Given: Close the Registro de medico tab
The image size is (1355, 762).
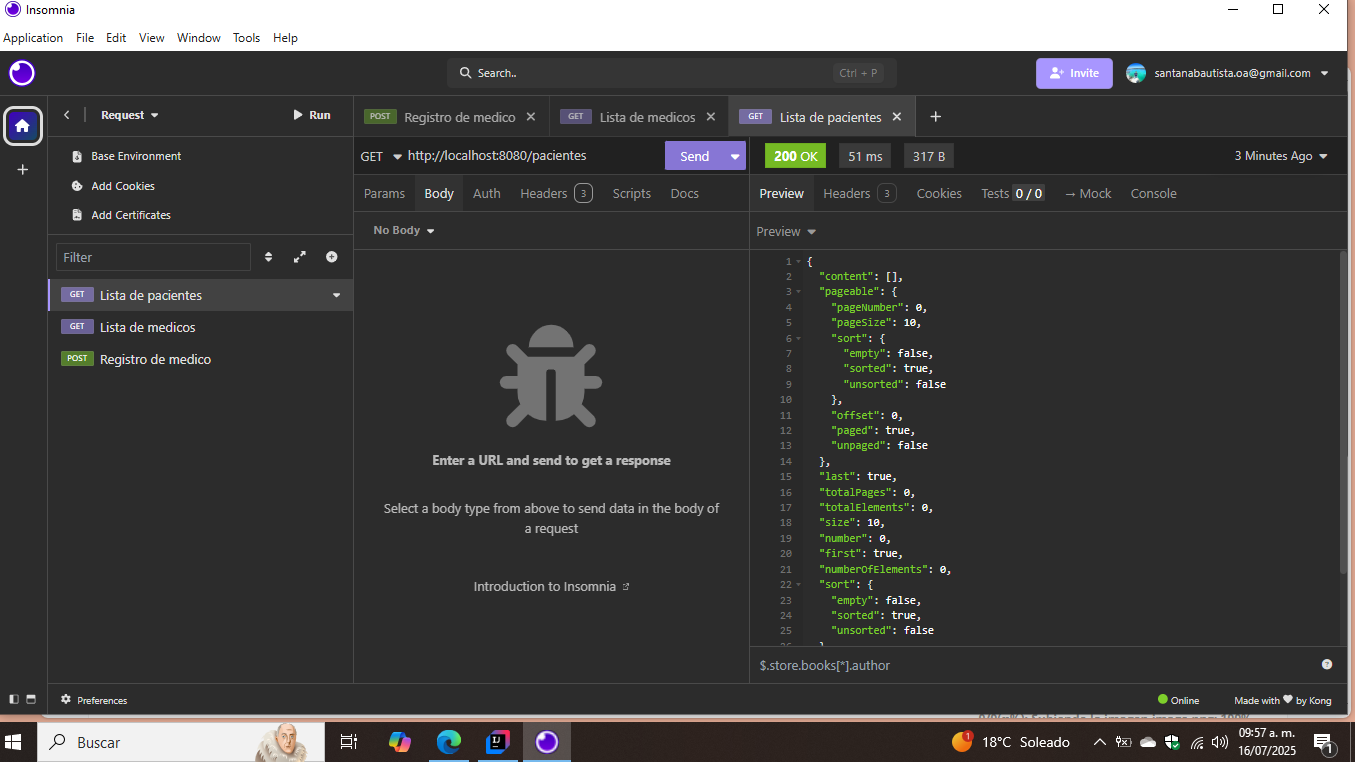Looking at the screenshot, I should [x=531, y=117].
